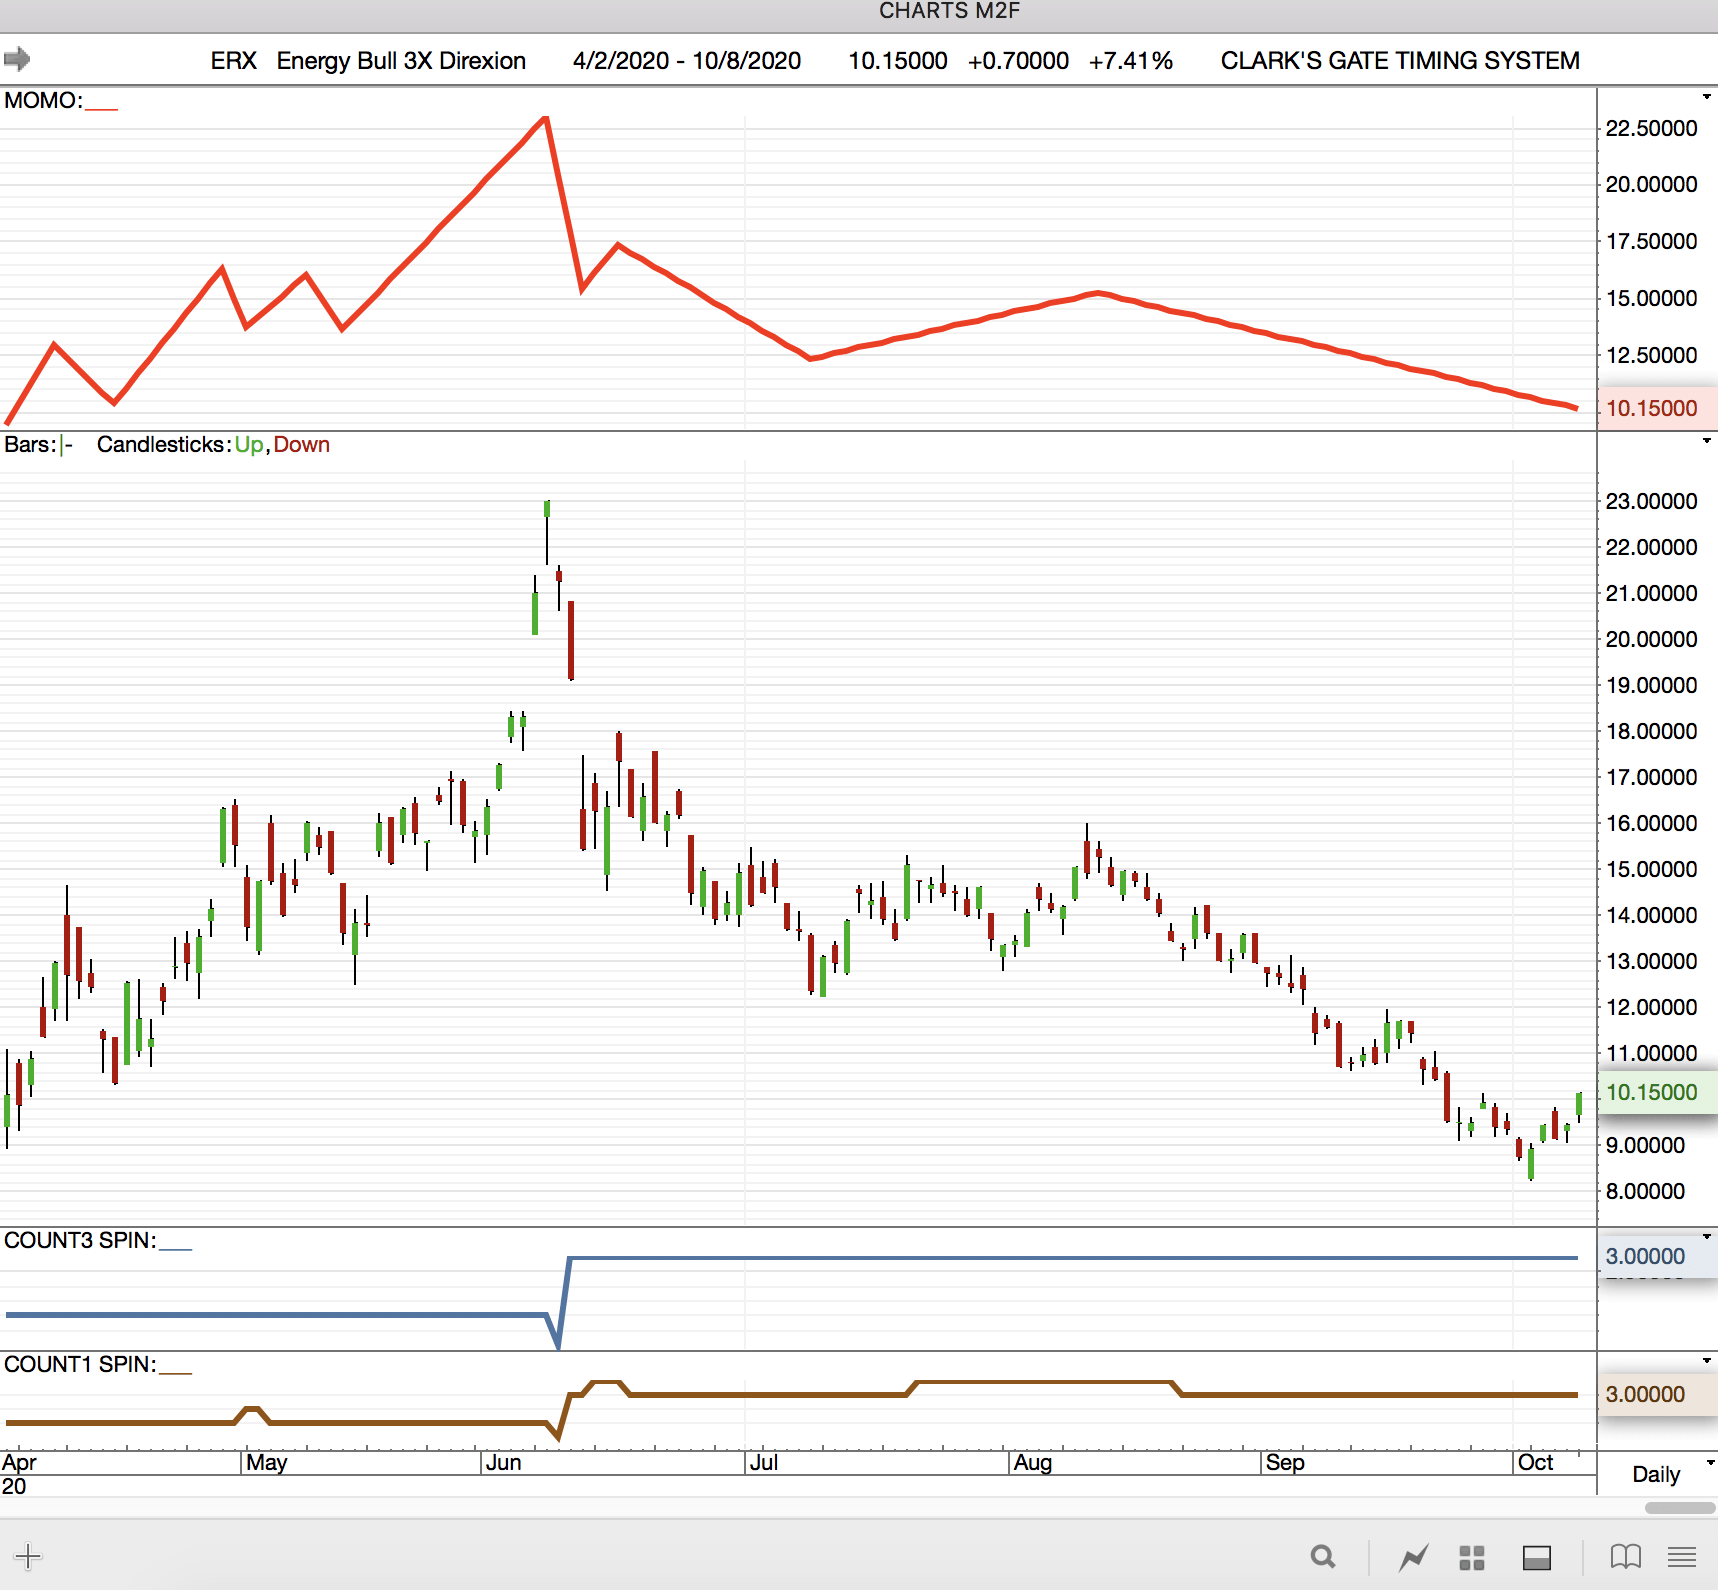Open the COUNT1 SPIN pane dropdown arrow
This screenshot has width=1718, height=1590.
pos(1706,1361)
